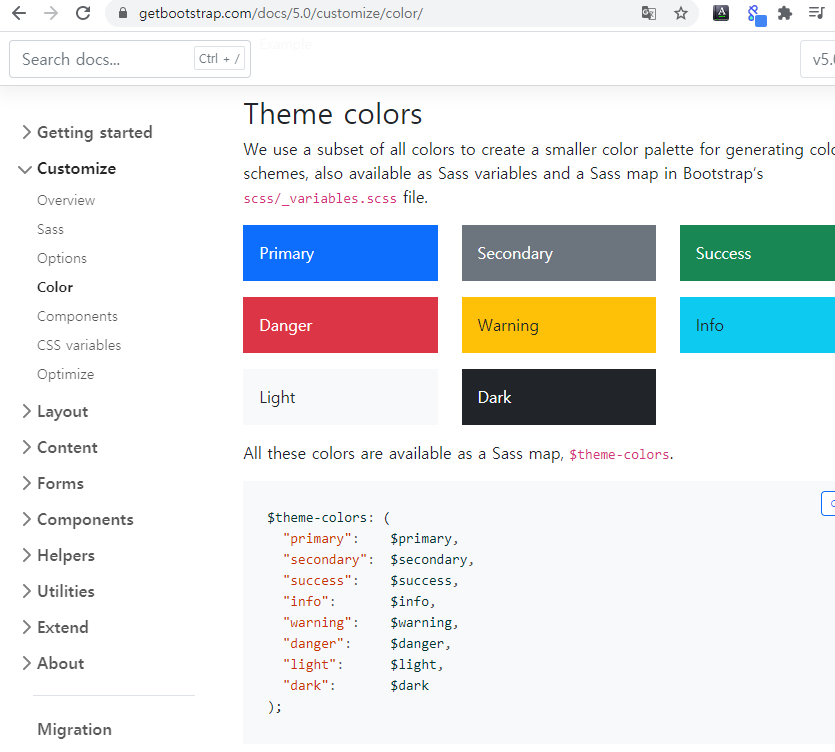Screen dimensions: 835x752
Task: Click the $theme-colors inline code text
Action: [619, 454]
